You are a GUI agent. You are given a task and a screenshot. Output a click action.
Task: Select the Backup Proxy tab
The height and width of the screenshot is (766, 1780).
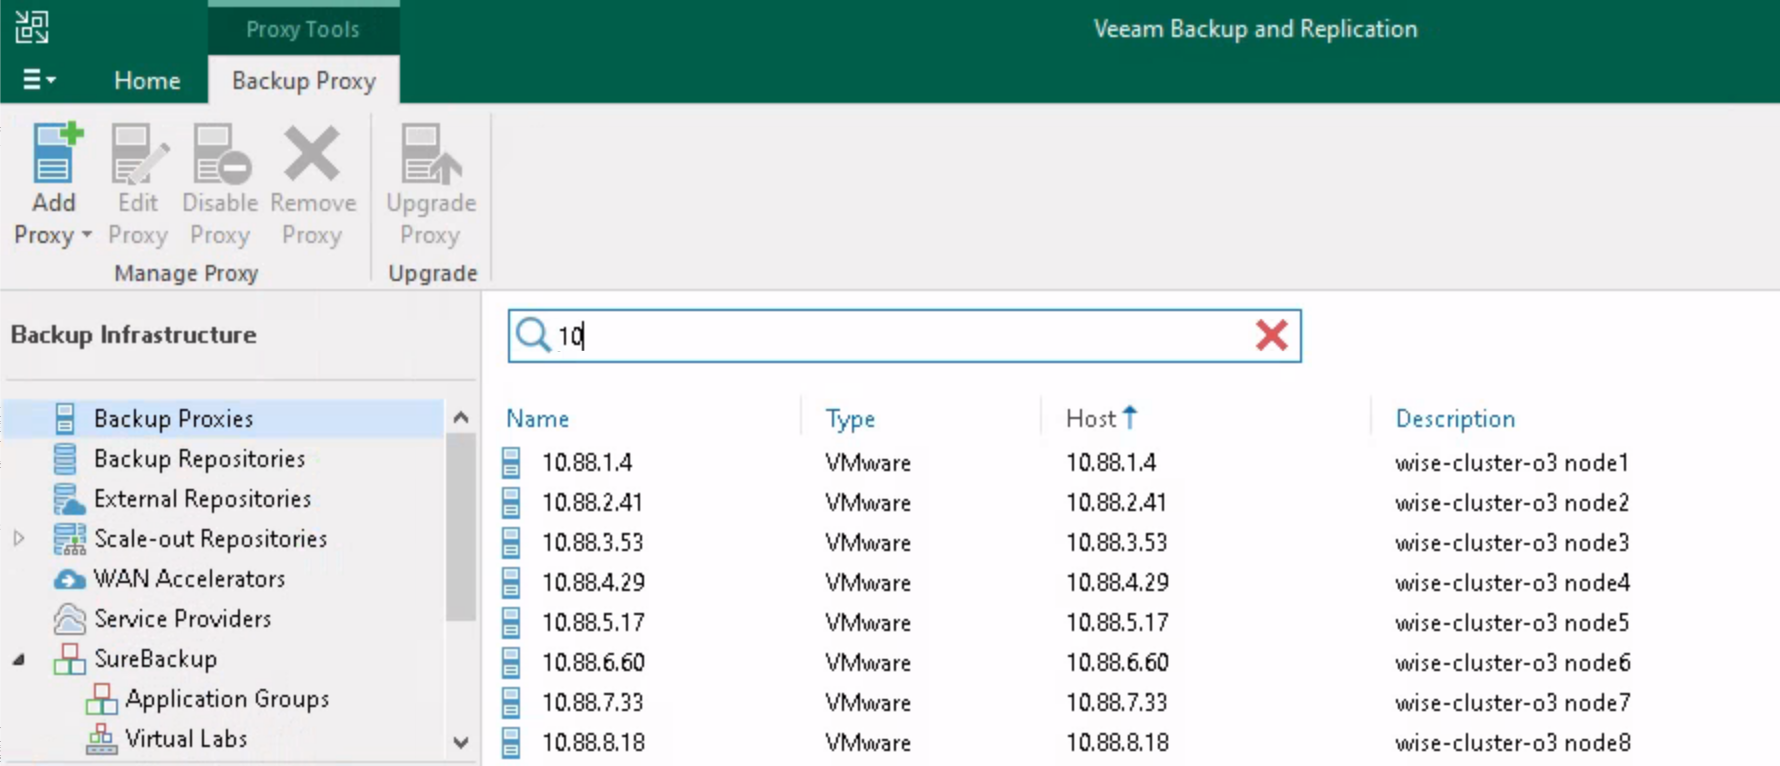coord(304,80)
